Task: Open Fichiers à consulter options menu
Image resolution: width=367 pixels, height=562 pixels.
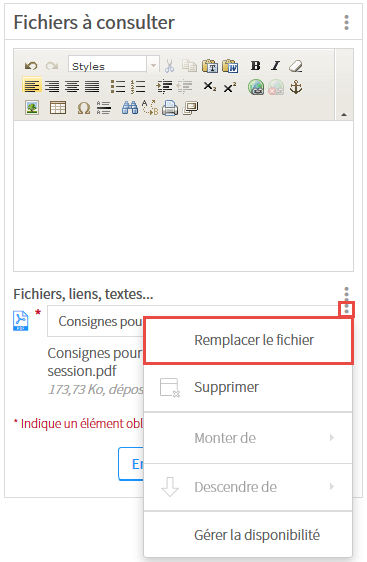Action: click(x=346, y=23)
